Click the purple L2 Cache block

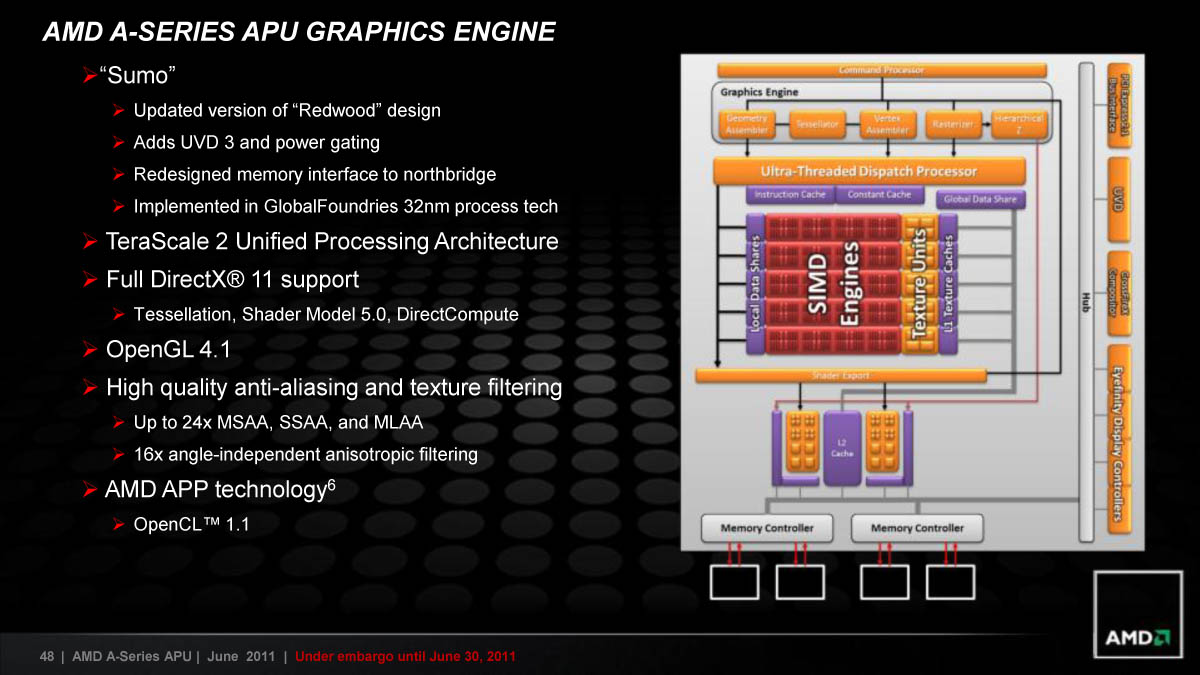(841, 448)
